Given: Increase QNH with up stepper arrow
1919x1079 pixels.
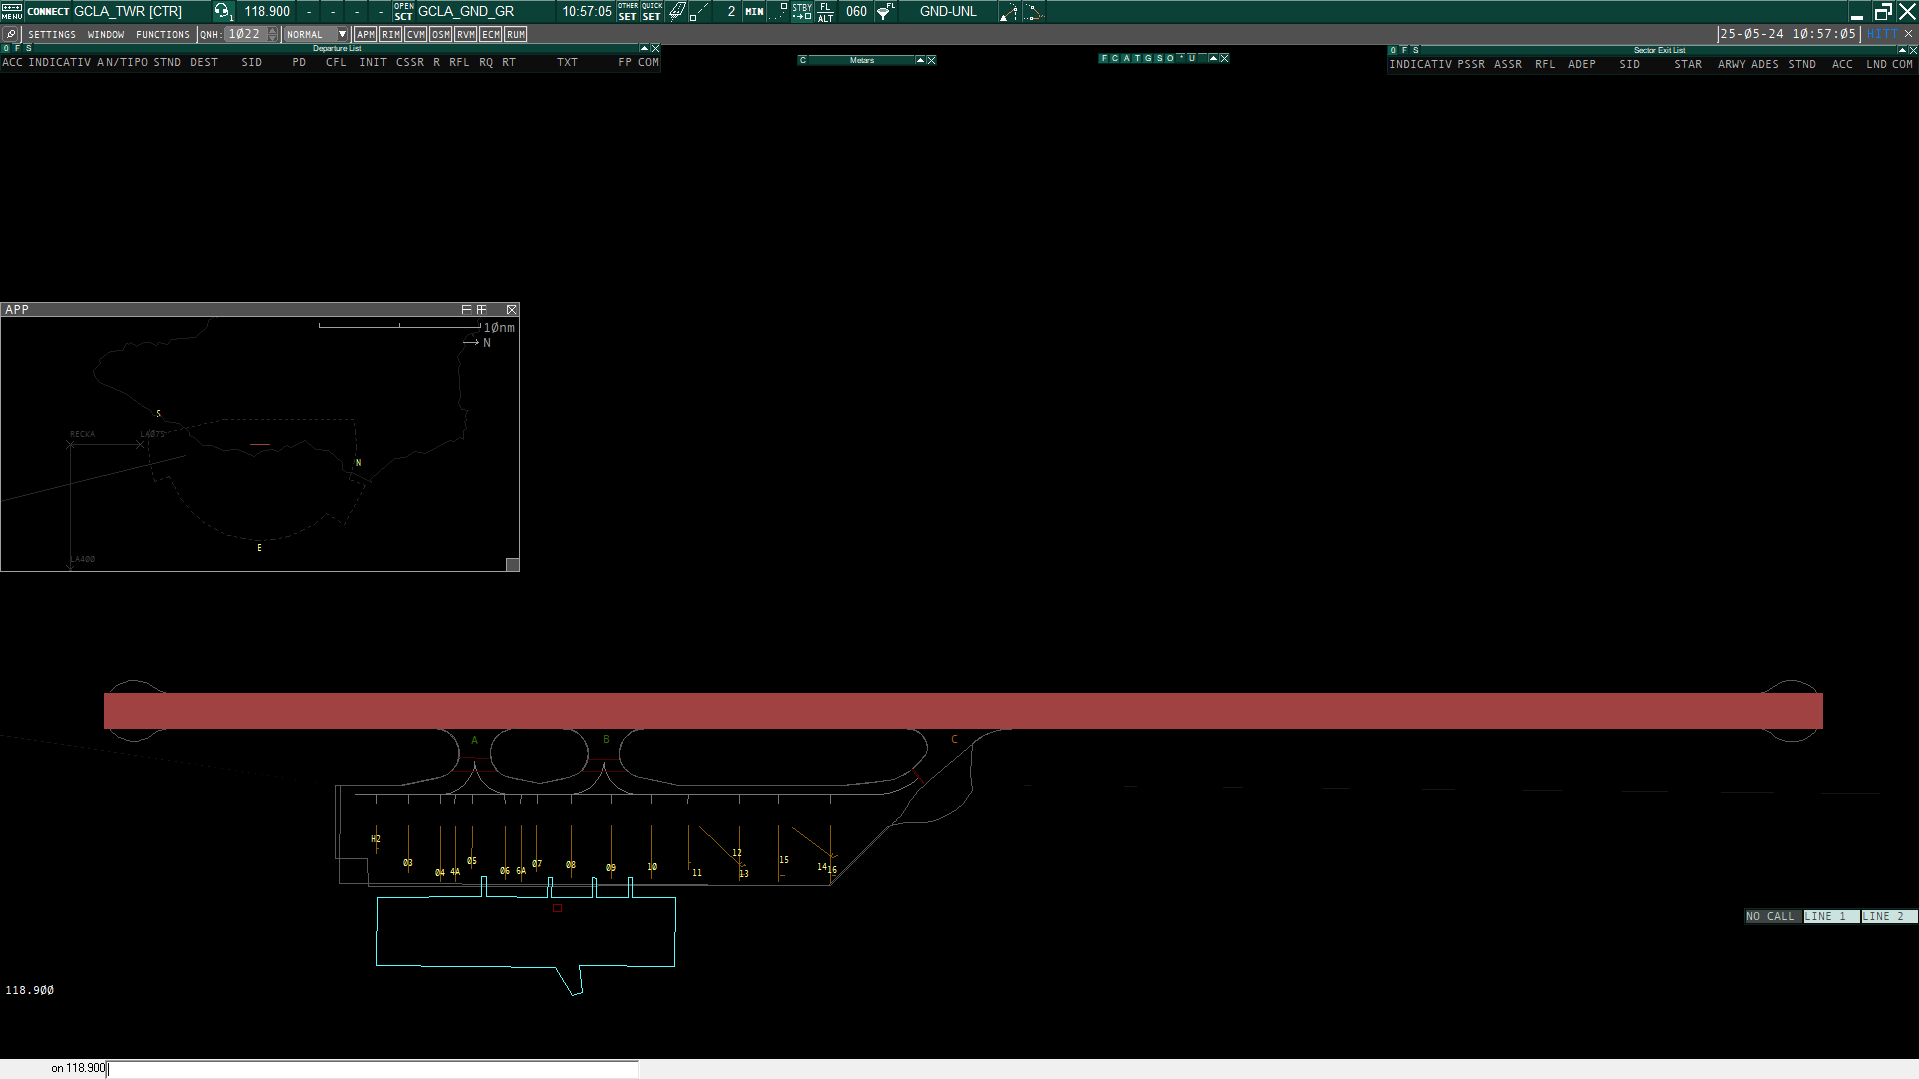Looking at the screenshot, I should pos(273,31).
